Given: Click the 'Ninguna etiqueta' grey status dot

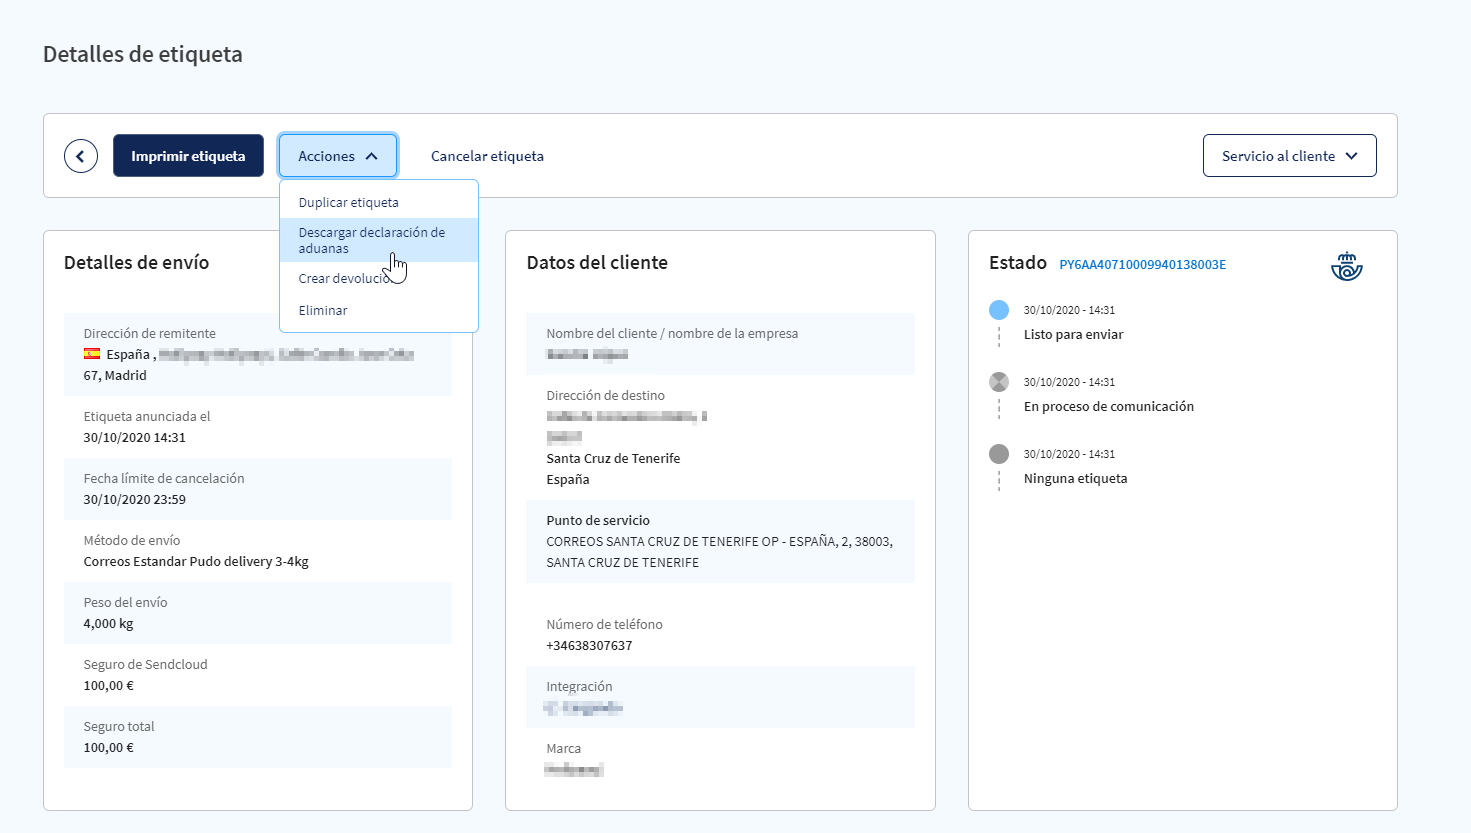Looking at the screenshot, I should click(999, 454).
